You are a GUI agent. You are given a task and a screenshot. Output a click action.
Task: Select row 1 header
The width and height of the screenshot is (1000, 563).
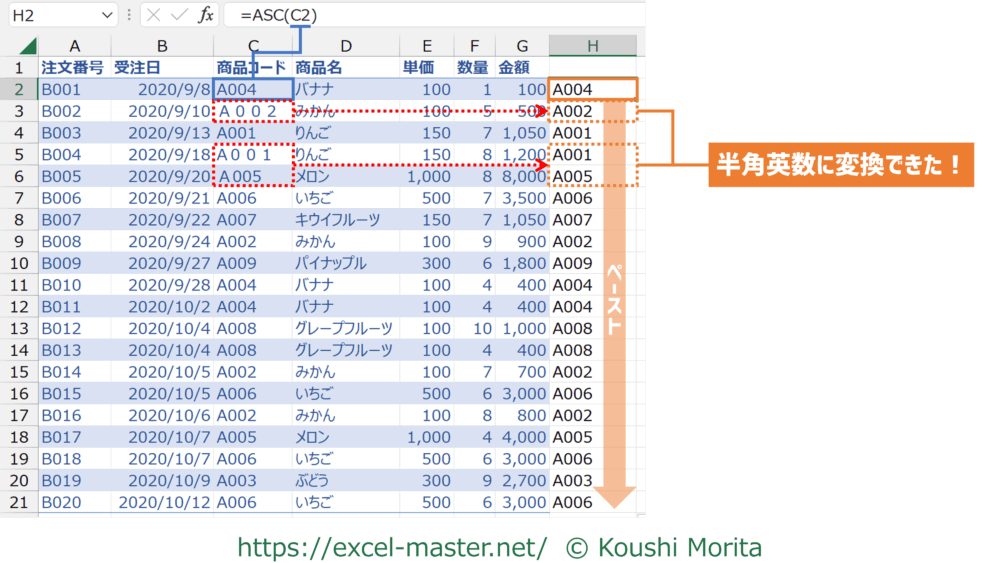(19, 68)
